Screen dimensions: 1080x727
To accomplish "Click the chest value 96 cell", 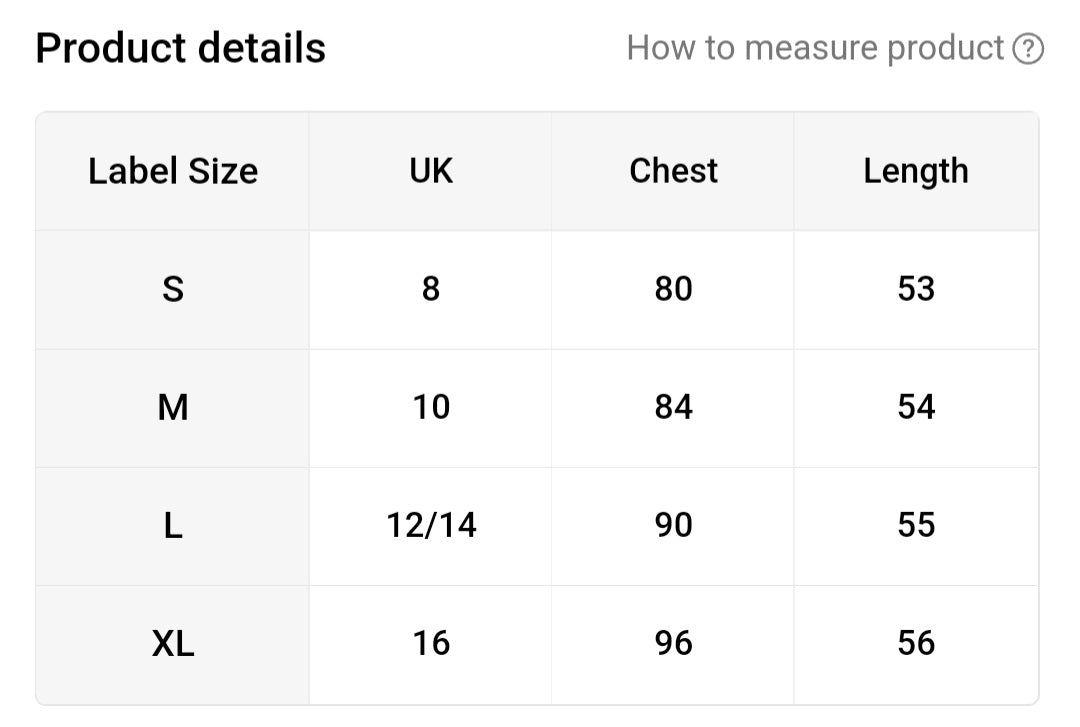I will pyautogui.click(x=673, y=645).
